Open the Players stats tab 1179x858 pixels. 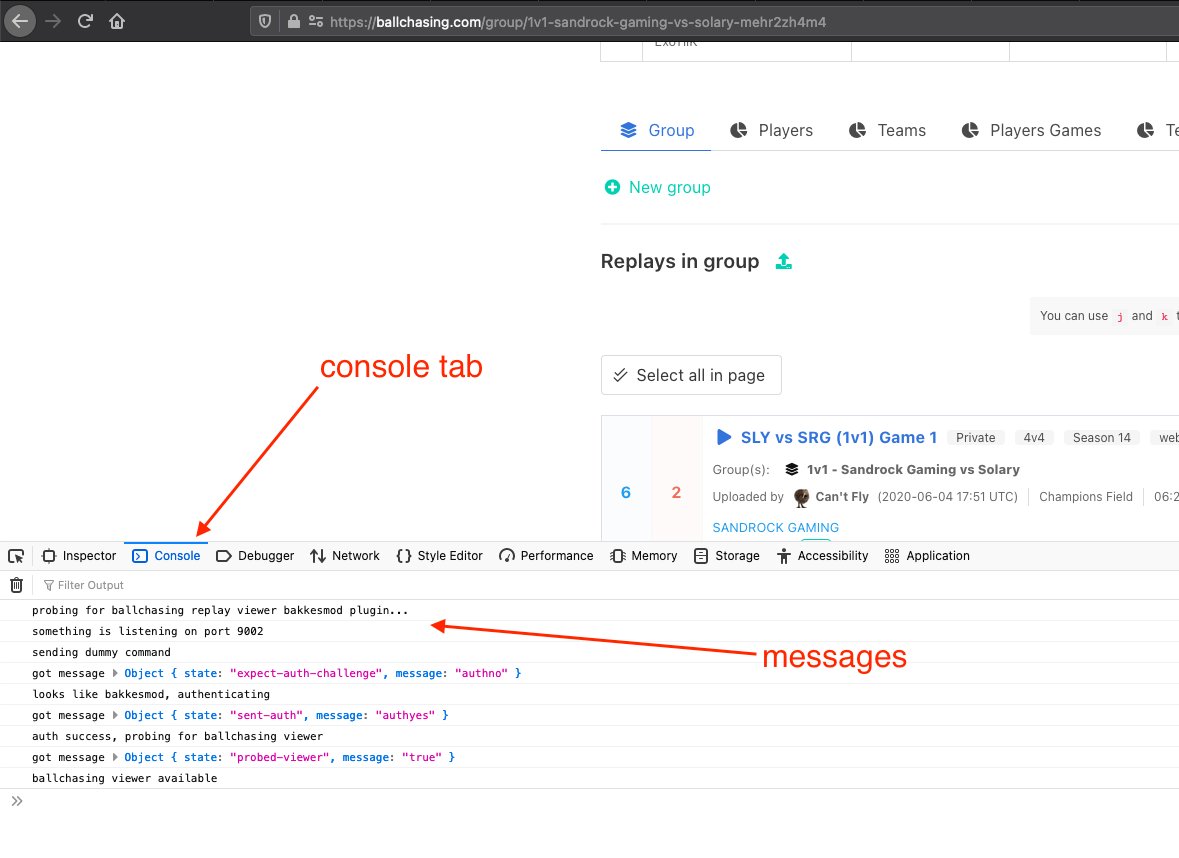771,131
